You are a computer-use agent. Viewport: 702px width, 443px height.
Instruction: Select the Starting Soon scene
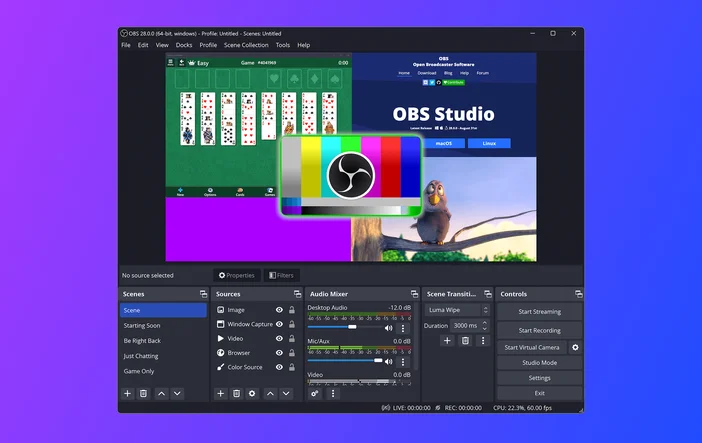point(163,325)
